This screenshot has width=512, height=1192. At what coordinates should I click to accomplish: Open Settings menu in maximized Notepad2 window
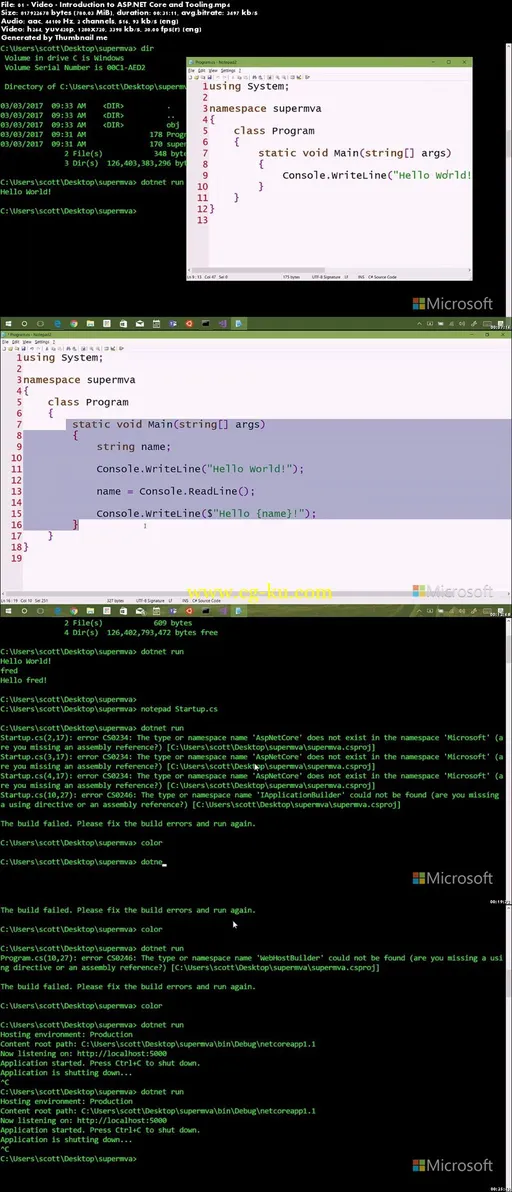coord(42,342)
